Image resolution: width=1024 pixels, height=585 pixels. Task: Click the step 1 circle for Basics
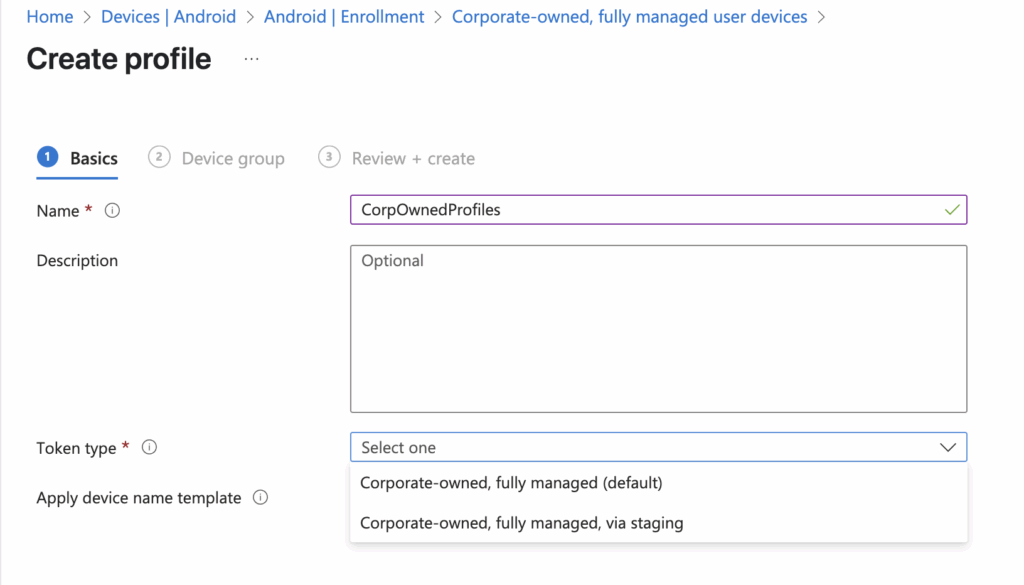pyautogui.click(x=47, y=157)
